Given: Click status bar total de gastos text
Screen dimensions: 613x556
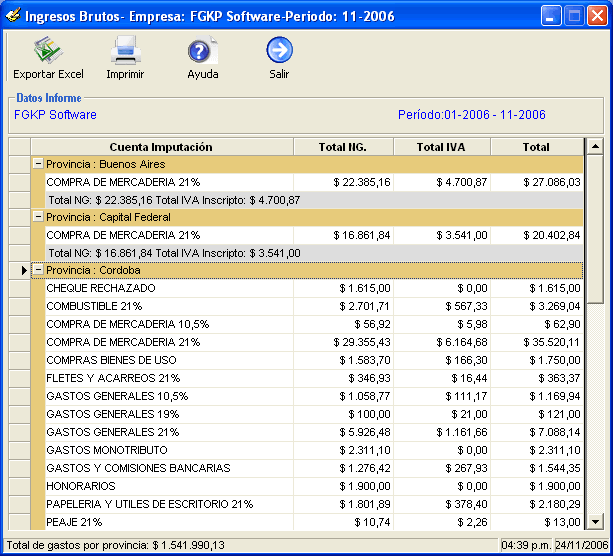Looking at the screenshot, I should (x=116, y=545).
